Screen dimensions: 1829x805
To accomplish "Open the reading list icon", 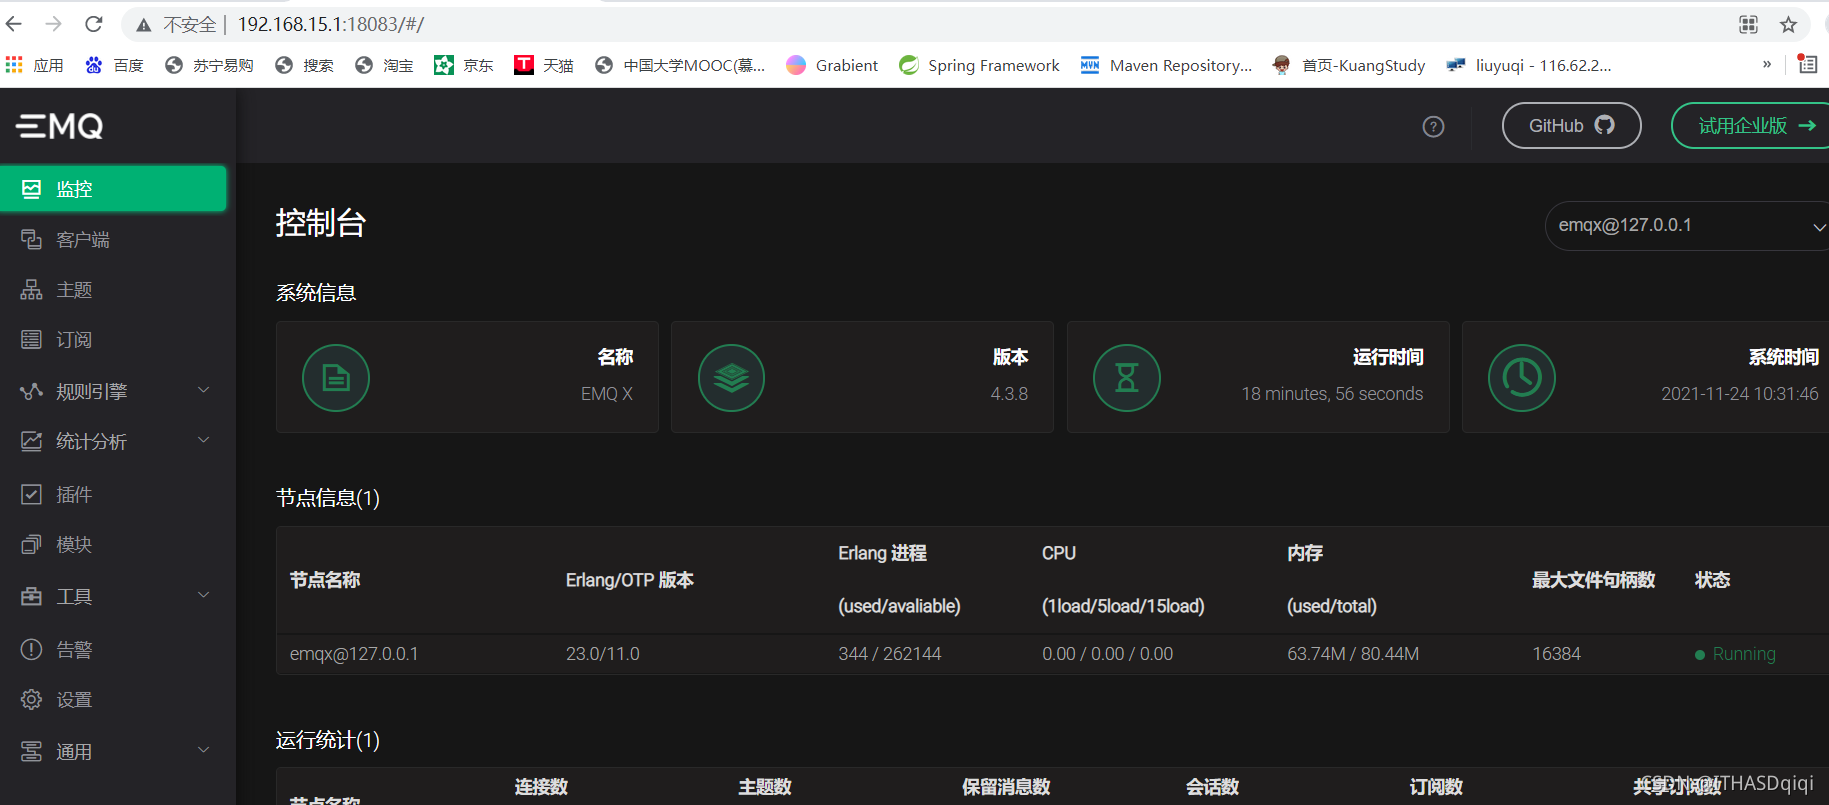I will [1807, 64].
